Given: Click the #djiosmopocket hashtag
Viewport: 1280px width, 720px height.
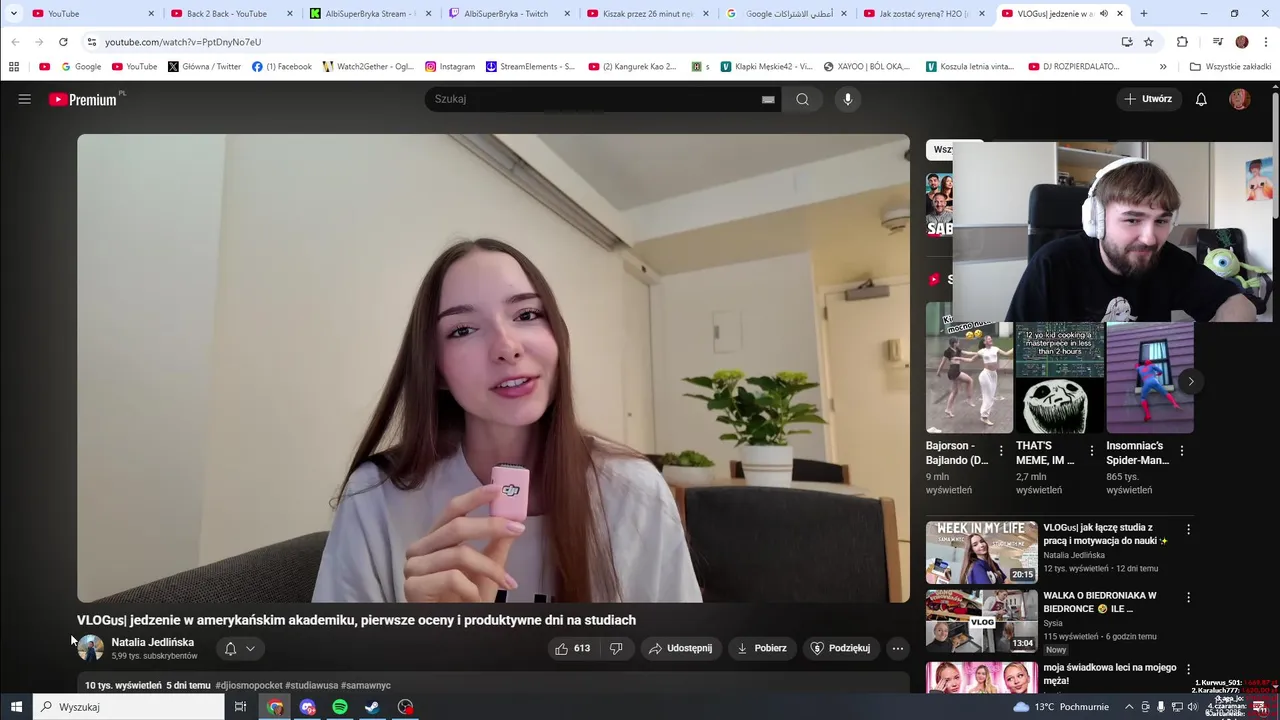Looking at the screenshot, I should pos(249,685).
